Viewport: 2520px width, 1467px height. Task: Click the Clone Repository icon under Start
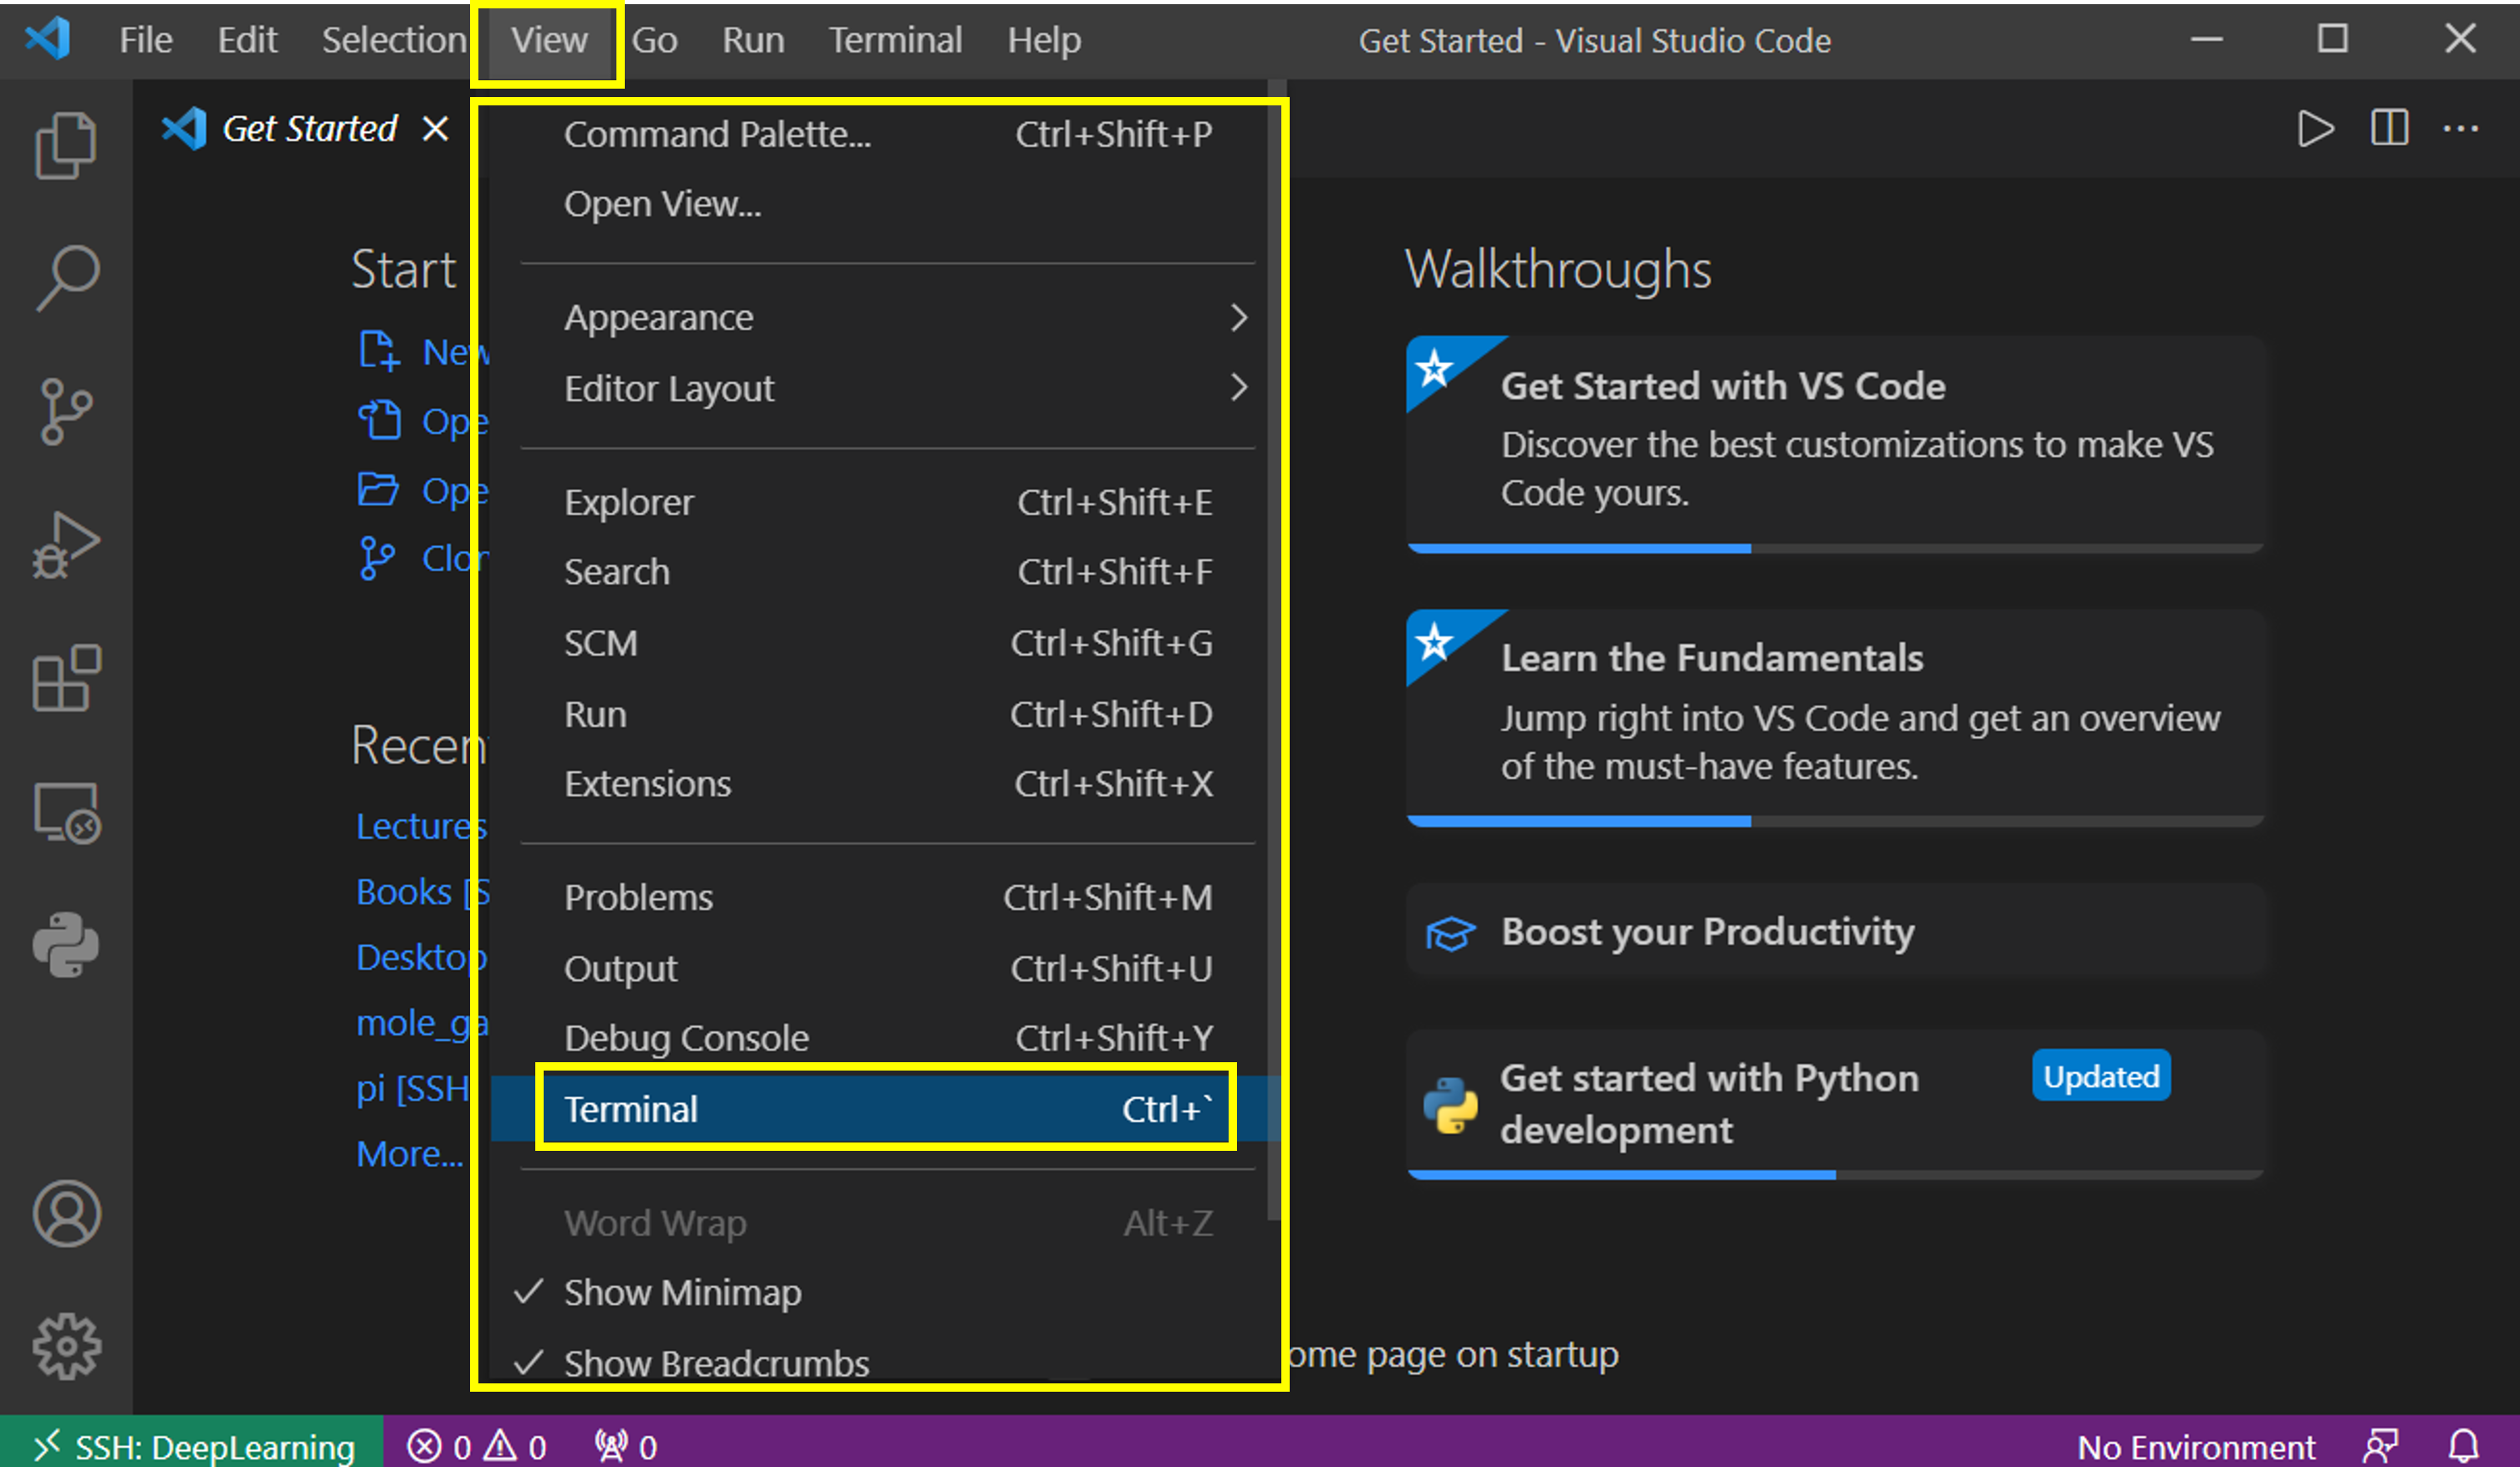coord(377,558)
